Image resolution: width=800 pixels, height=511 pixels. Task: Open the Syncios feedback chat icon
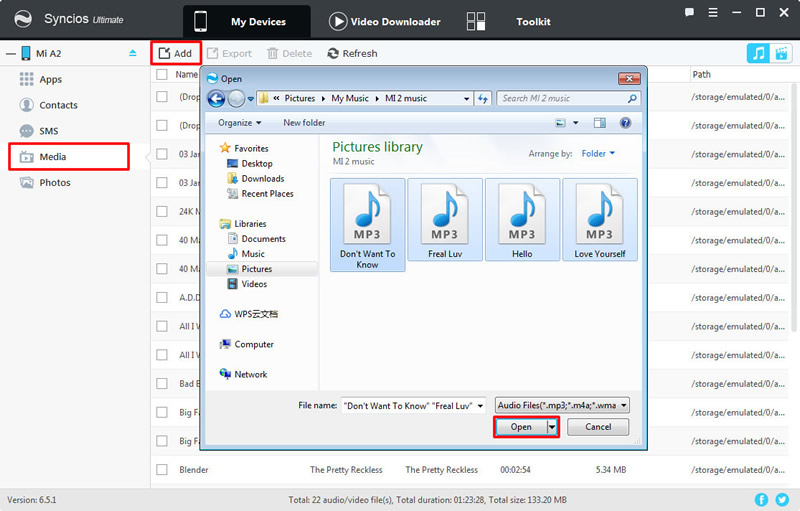click(x=689, y=12)
